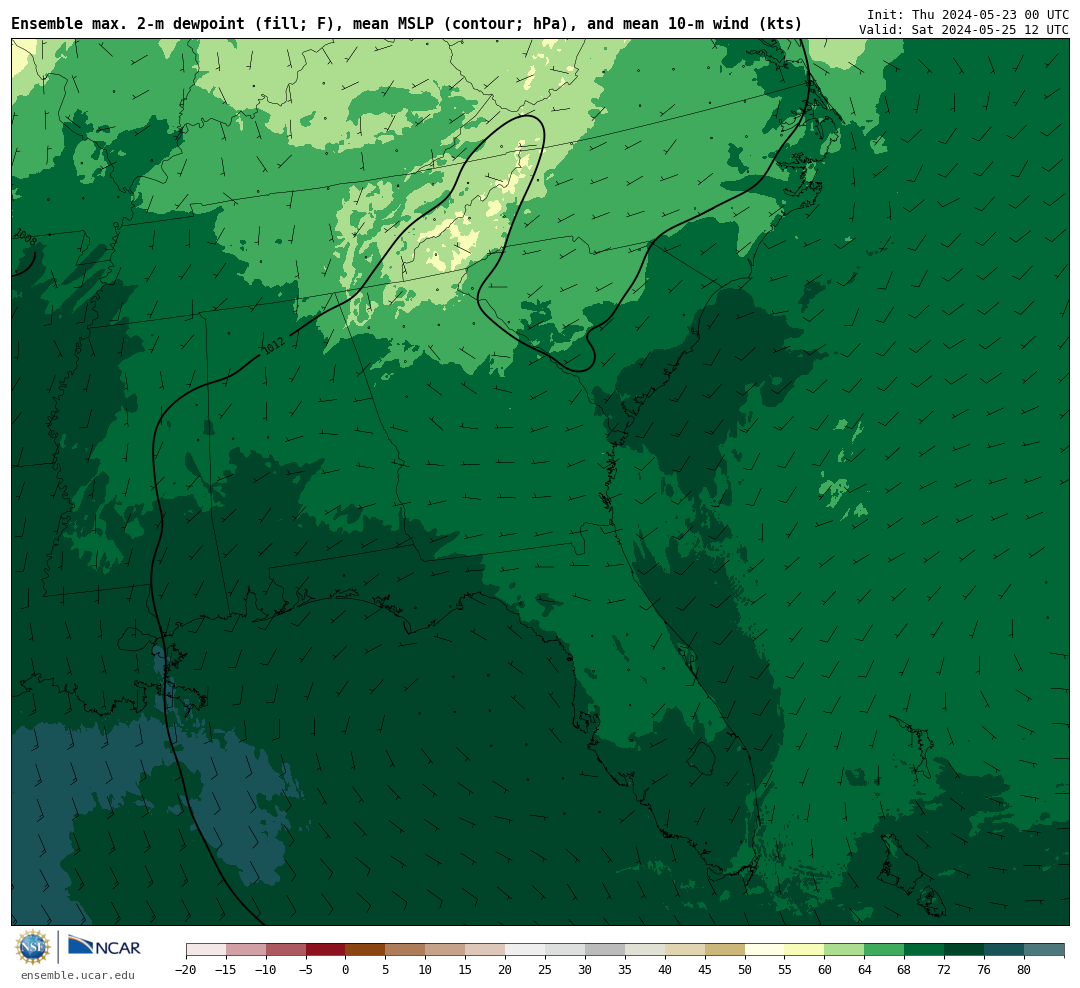1080x988 pixels.
Task: Click the -15 tick label on the colorbar
Action: point(225,970)
